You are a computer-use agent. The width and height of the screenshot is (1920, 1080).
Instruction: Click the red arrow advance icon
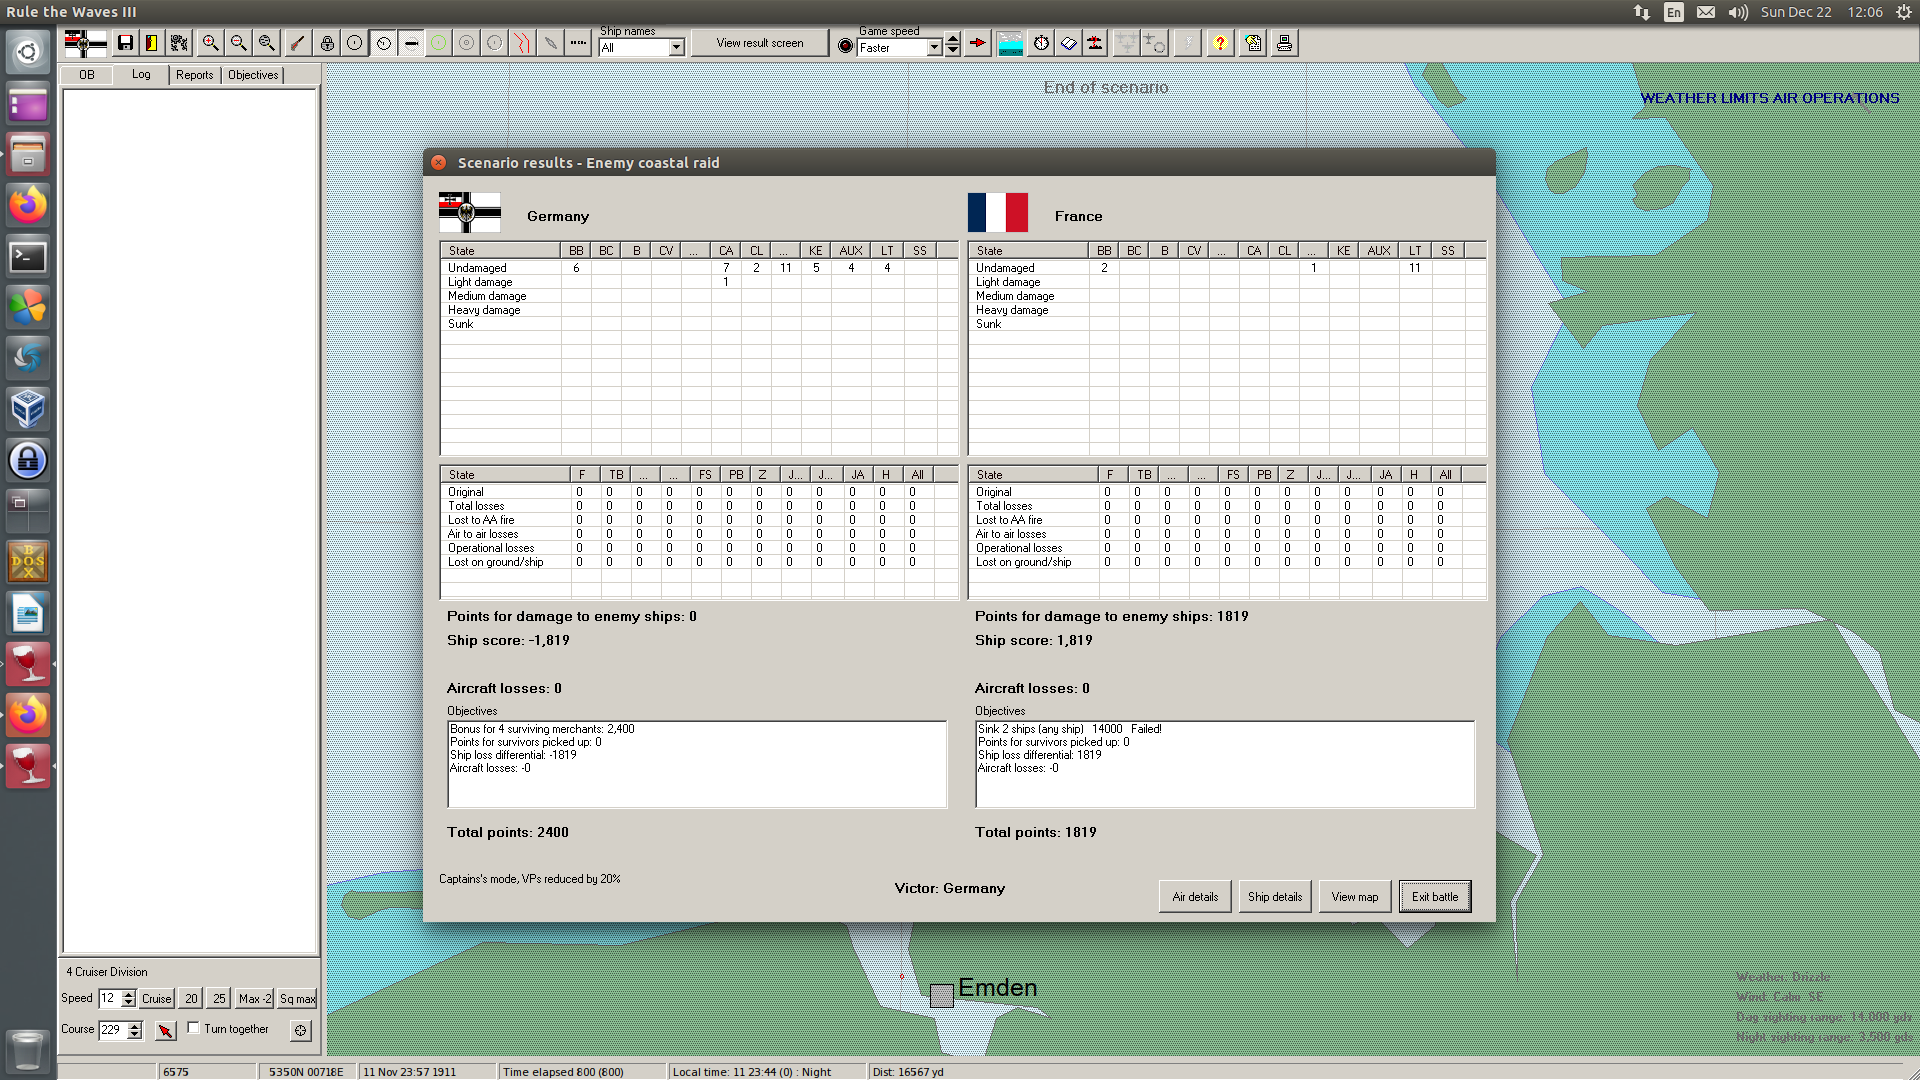pos(978,43)
